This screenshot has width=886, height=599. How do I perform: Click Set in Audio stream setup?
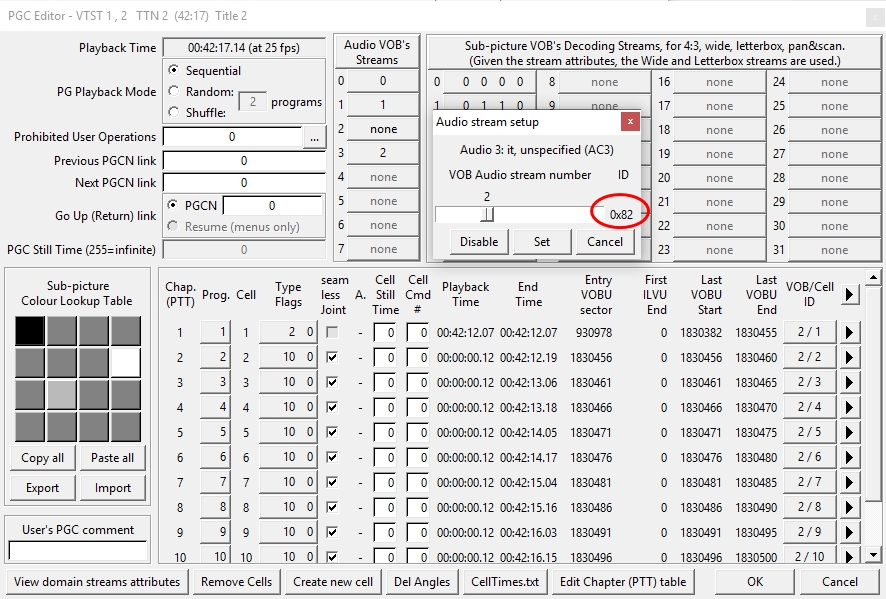click(542, 242)
